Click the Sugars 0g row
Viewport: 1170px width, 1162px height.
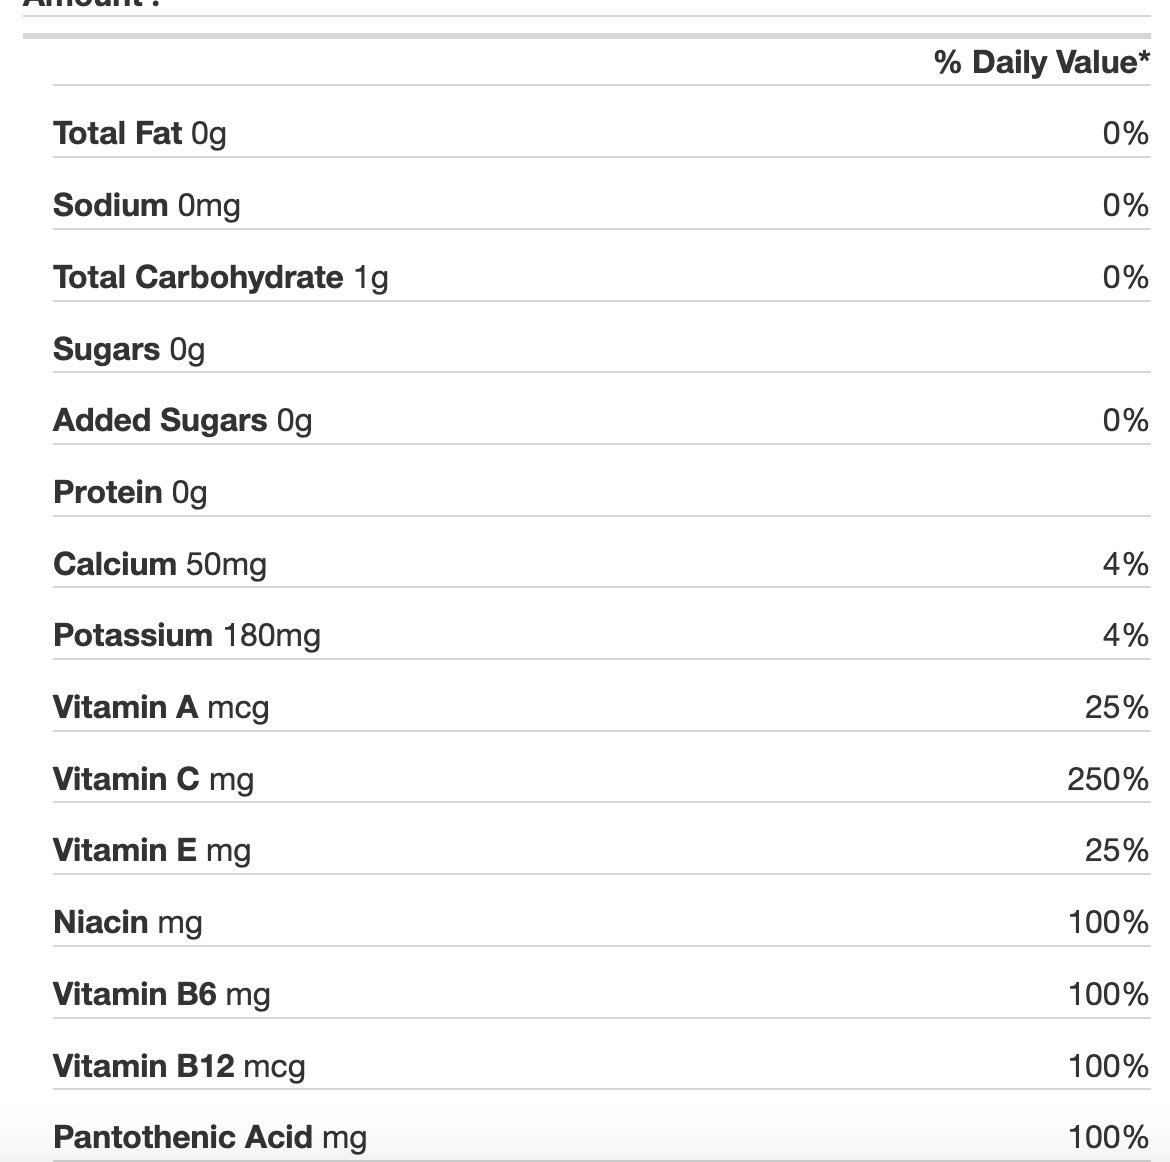point(601,349)
